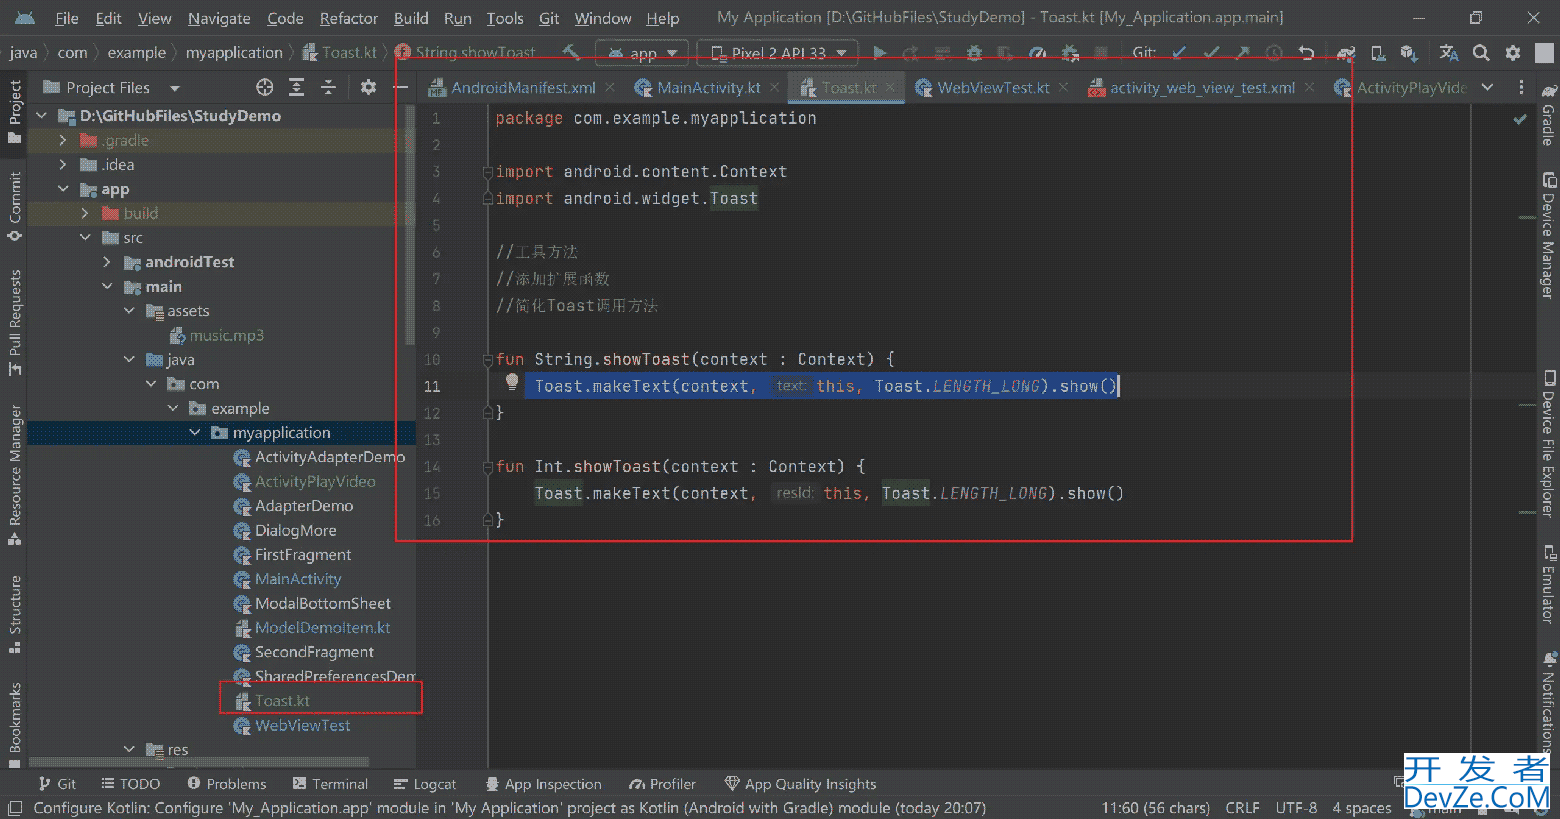Image resolution: width=1560 pixels, height=819 pixels.
Task: Click the inspection green checkmark in editor
Action: pyautogui.click(x=1520, y=119)
